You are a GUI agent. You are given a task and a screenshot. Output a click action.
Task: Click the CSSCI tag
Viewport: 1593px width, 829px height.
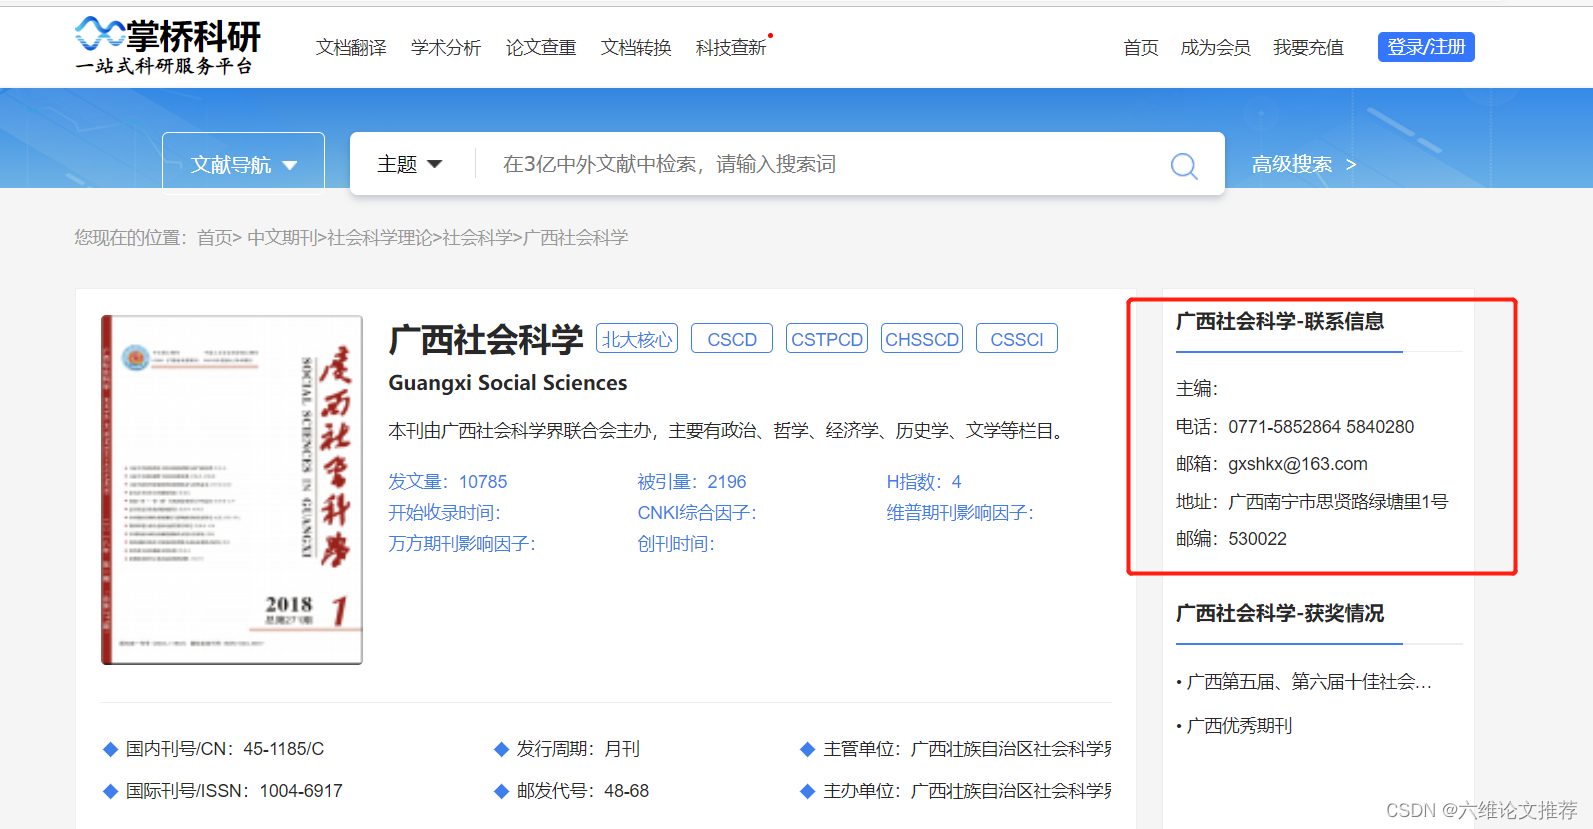(1017, 339)
